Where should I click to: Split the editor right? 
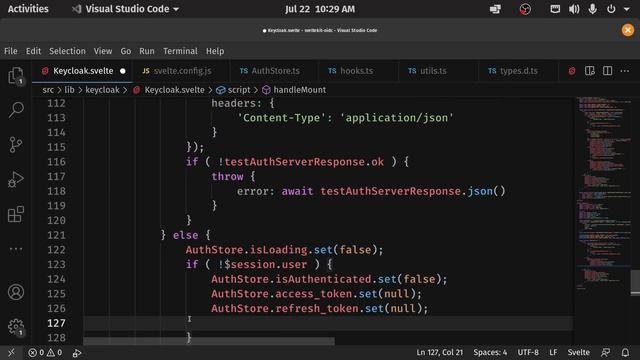[607, 71]
